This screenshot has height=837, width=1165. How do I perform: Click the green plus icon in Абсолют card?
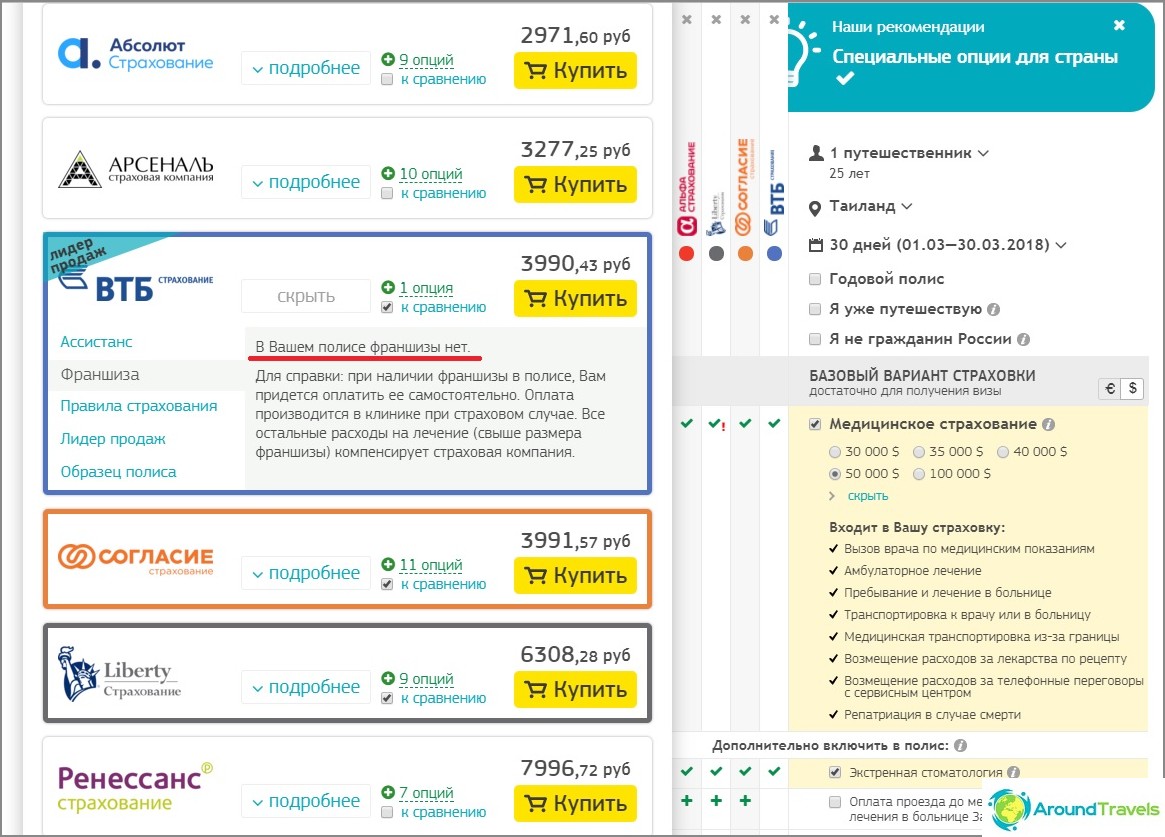(388, 59)
